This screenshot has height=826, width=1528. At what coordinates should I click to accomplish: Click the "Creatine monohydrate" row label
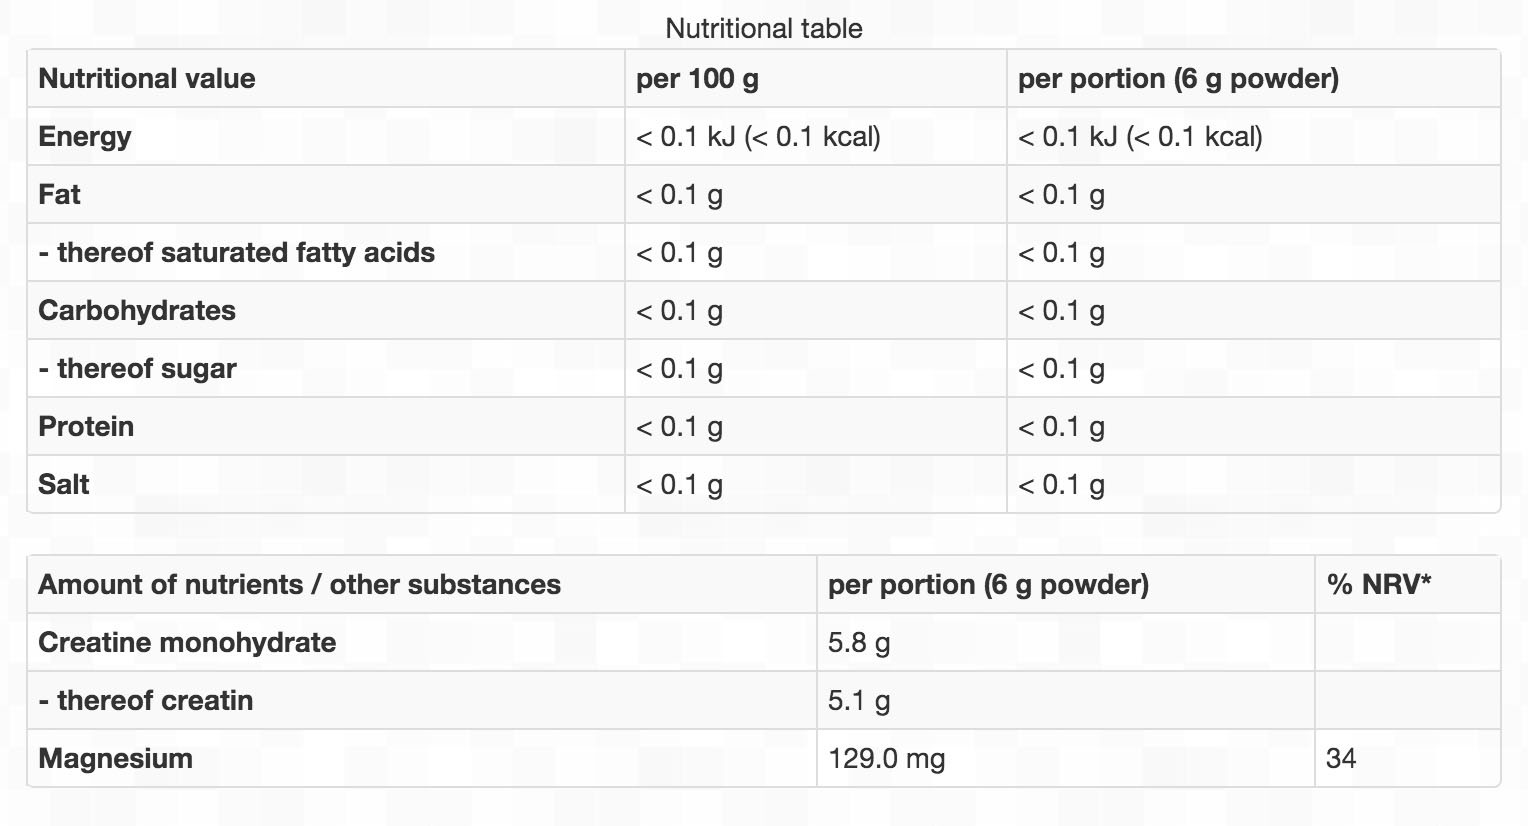pos(187,643)
